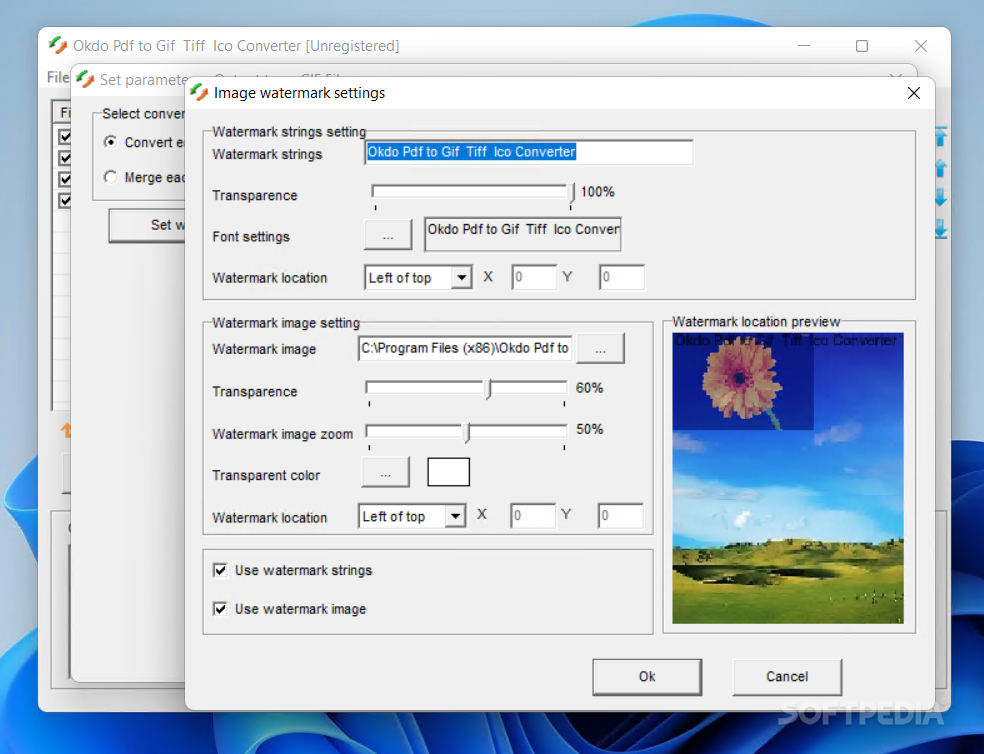Open Font settings browse button
This screenshot has width=984, height=754.
(x=388, y=235)
